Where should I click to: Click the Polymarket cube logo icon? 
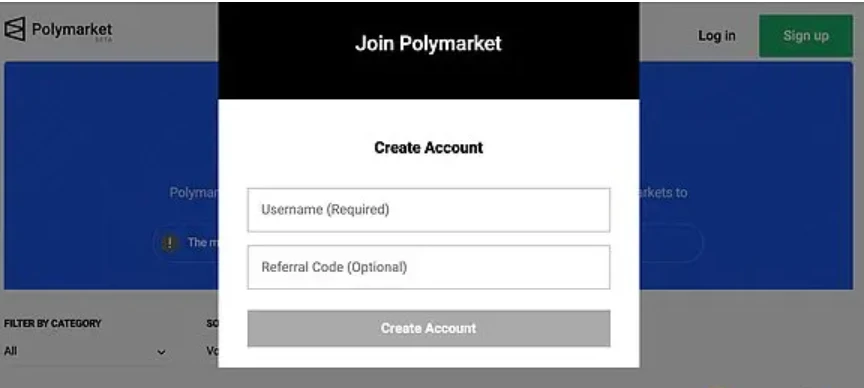coord(15,29)
